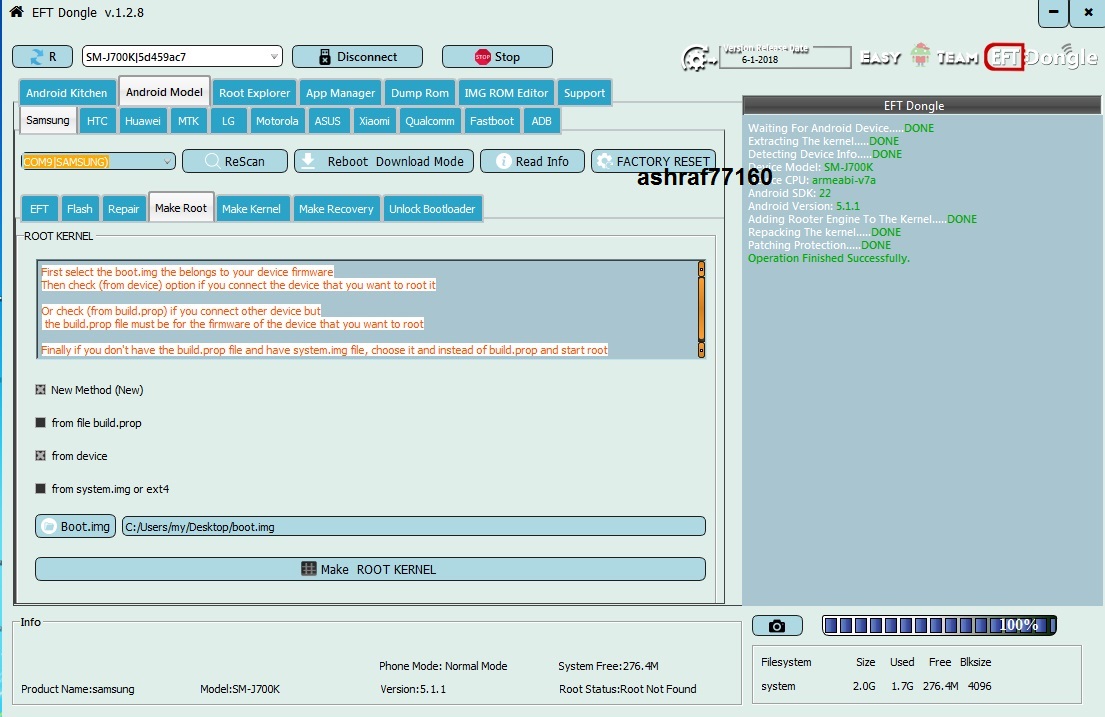Screen dimensions: 1105x717
Task: Click the ReScan button
Action: tap(235, 161)
